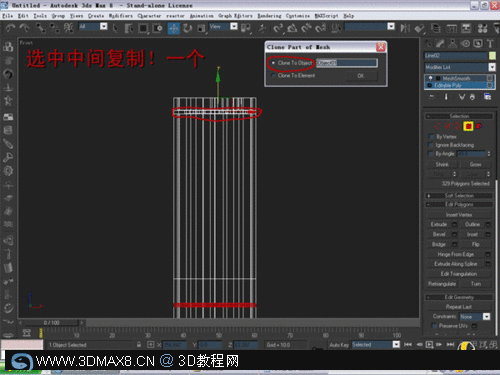Collapse the Edit Polygons rollout

[x=459, y=204]
